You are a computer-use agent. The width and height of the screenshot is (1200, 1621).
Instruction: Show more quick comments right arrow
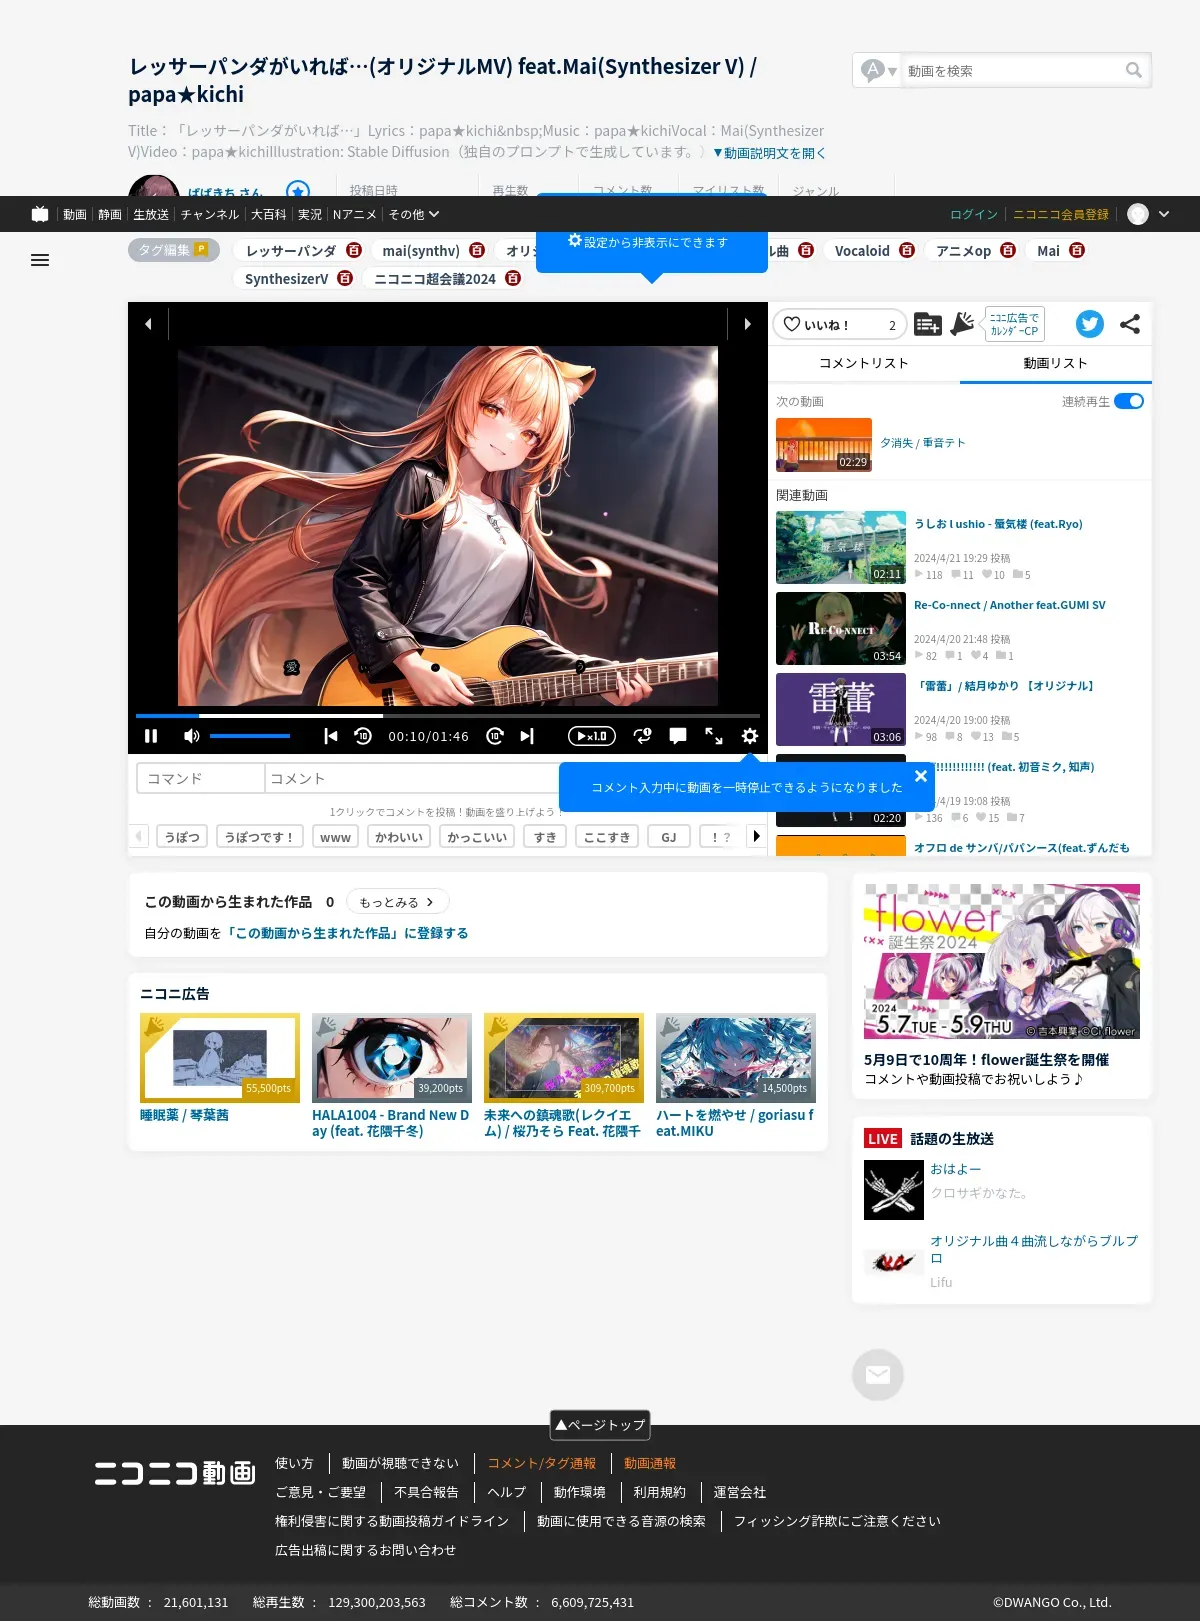pyautogui.click(x=756, y=836)
